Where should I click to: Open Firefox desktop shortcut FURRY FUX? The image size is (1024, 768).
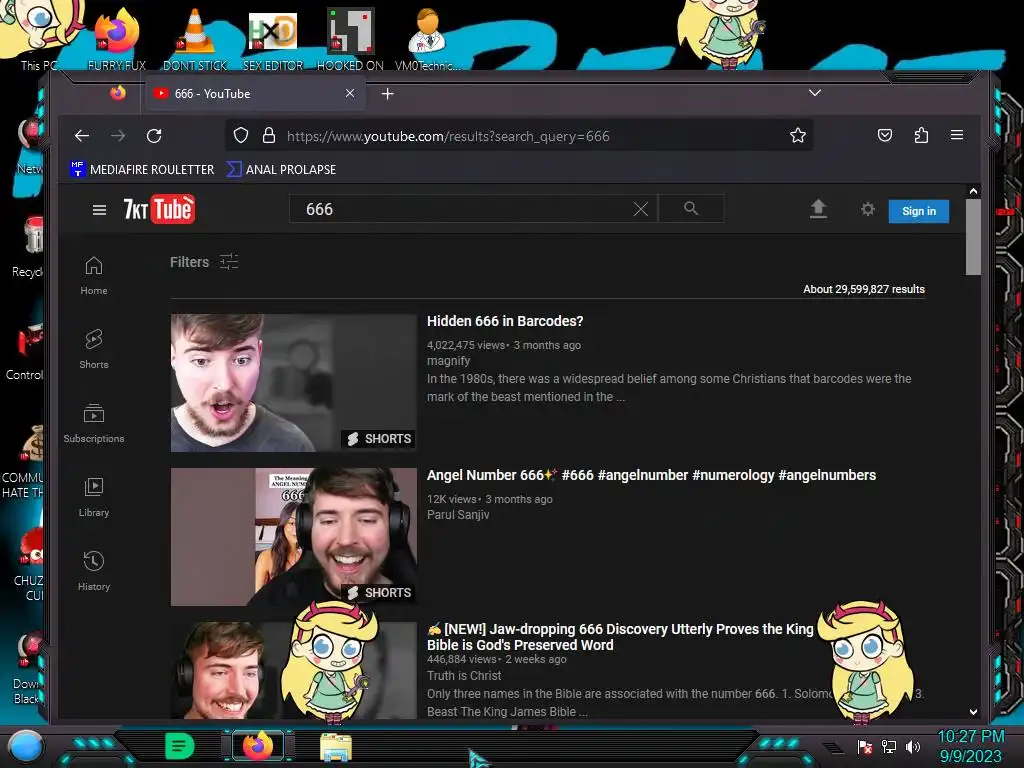(x=117, y=39)
